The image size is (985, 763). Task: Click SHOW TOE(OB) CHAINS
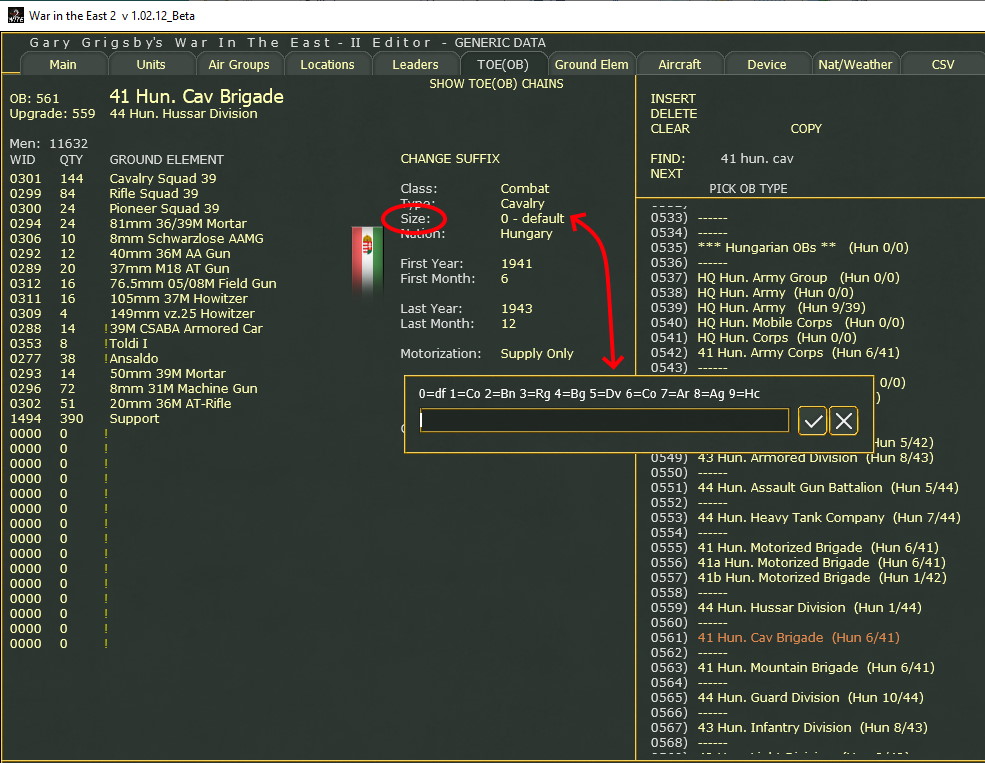(x=496, y=84)
